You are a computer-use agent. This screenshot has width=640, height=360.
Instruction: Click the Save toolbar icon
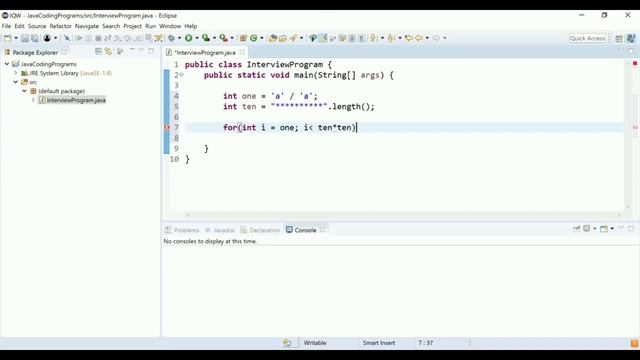click(25, 38)
